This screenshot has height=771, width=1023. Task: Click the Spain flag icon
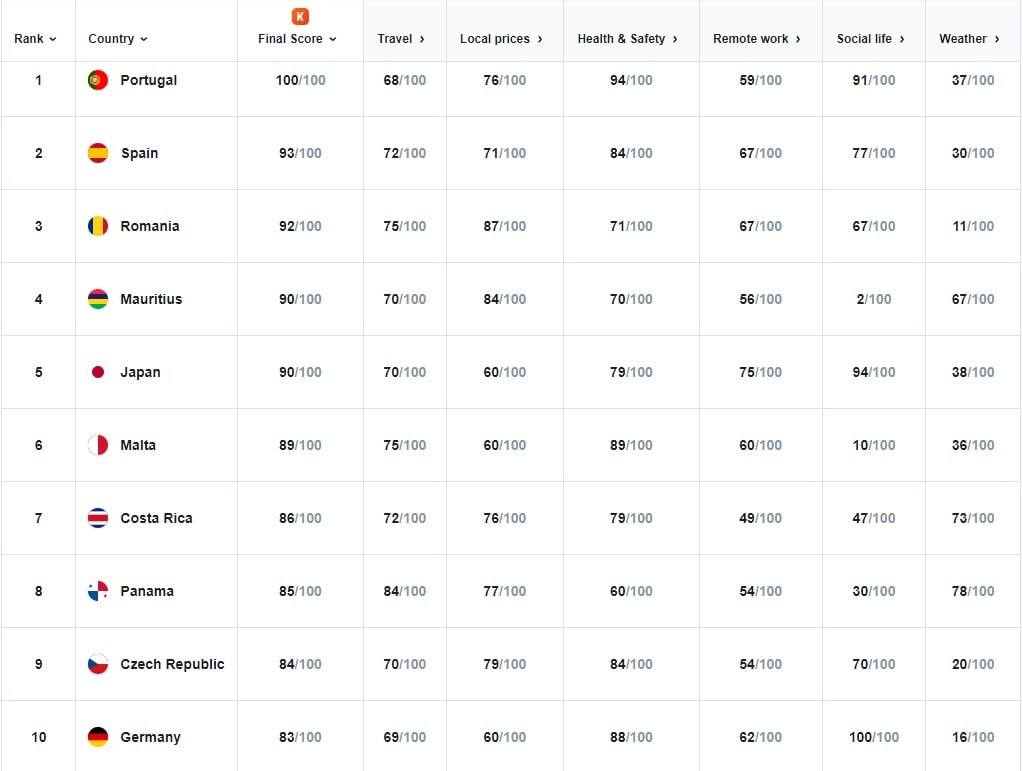coord(98,153)
